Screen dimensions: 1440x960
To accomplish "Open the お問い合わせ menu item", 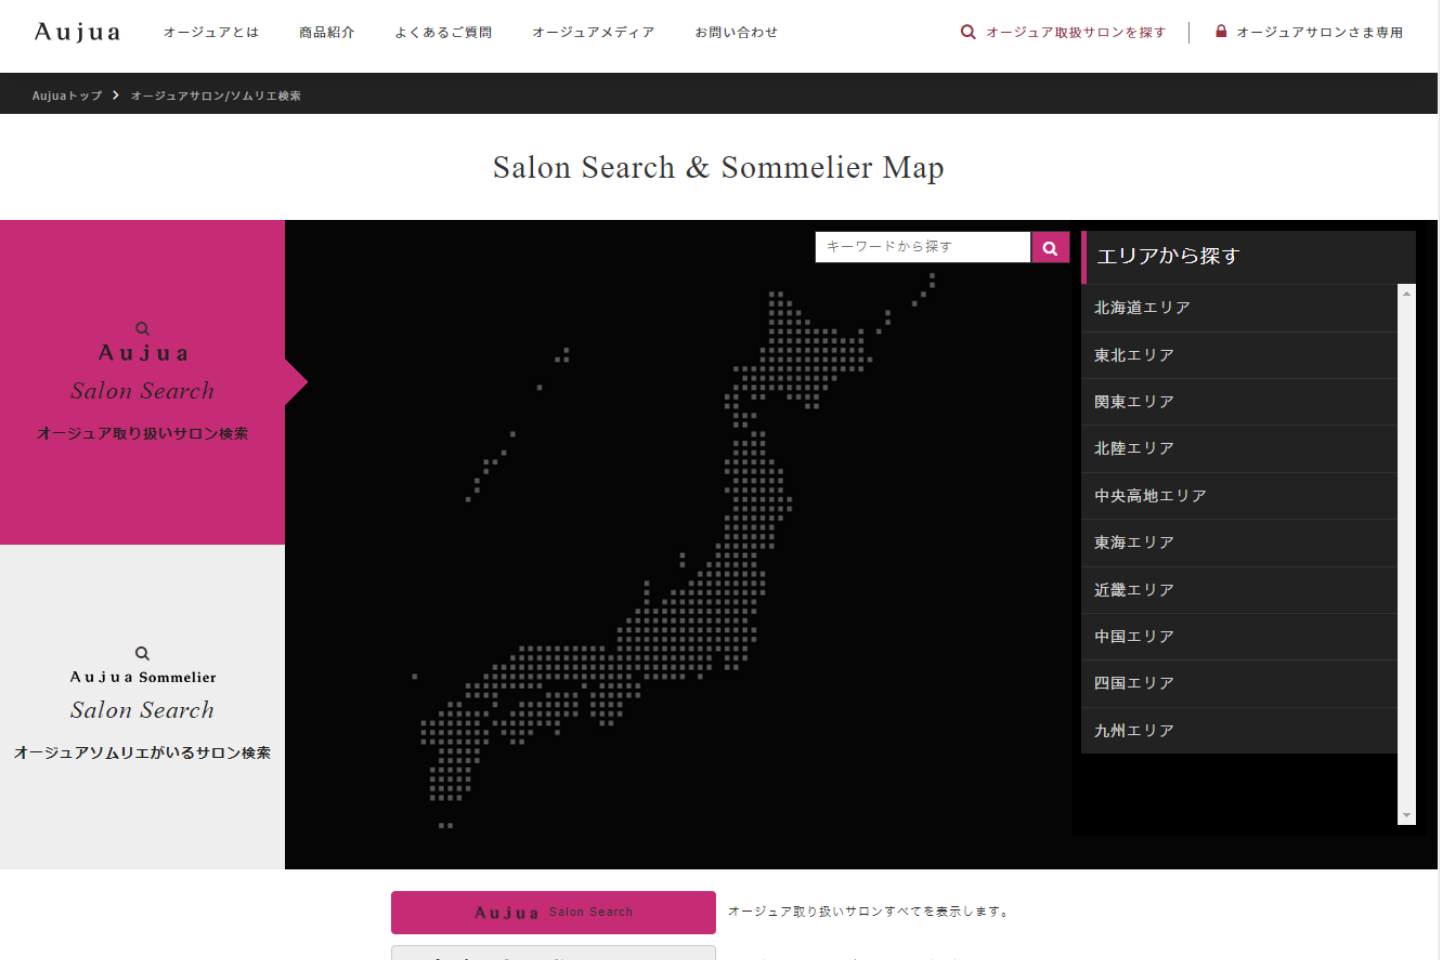I will [736, 32].
